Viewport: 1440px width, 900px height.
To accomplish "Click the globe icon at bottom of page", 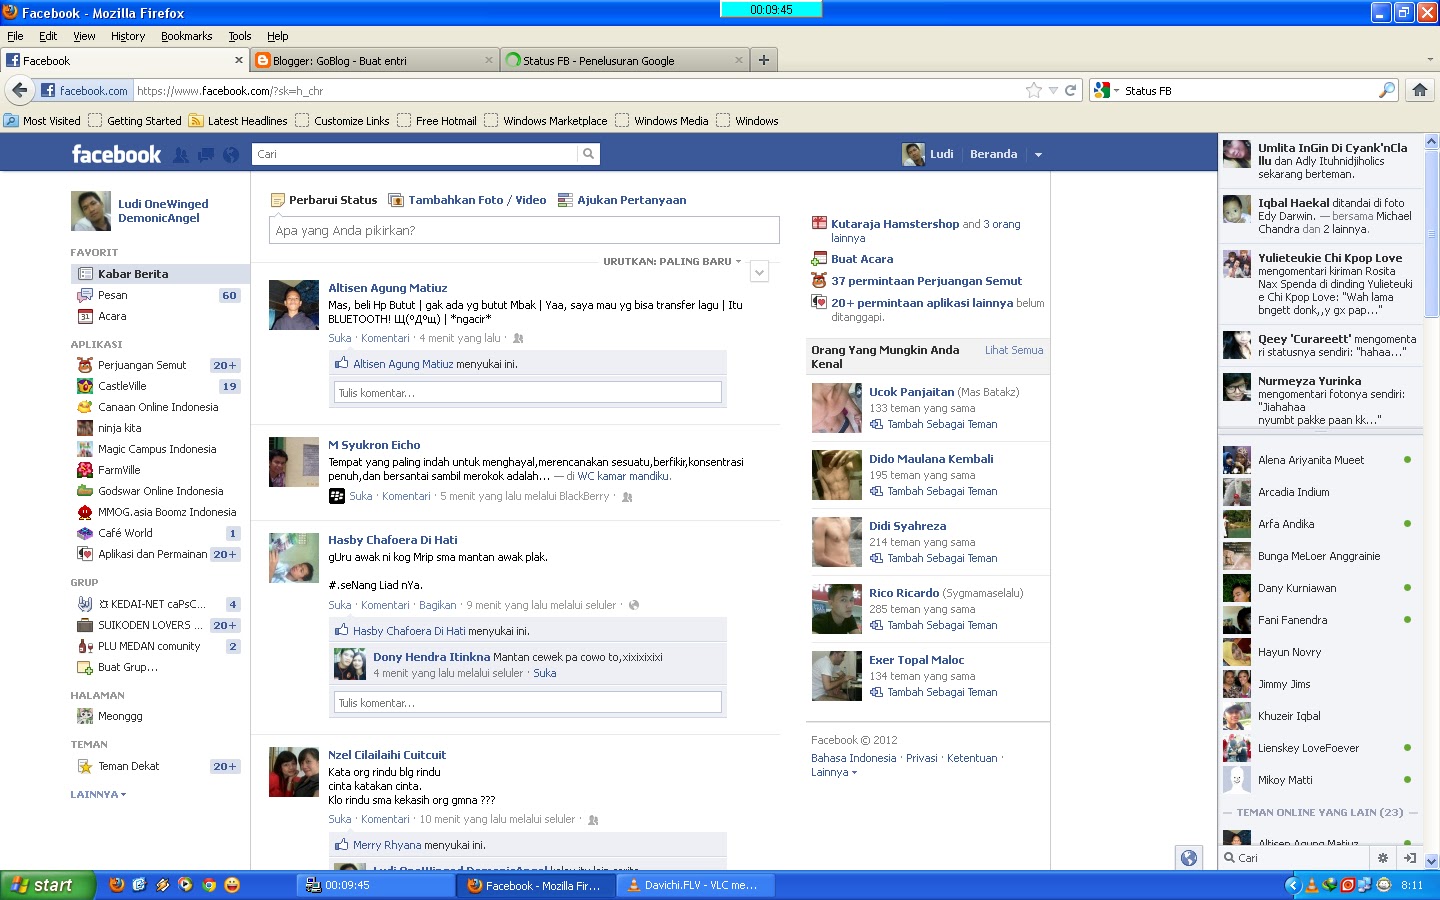I will pyautogui.click(x=1189, y=858).
